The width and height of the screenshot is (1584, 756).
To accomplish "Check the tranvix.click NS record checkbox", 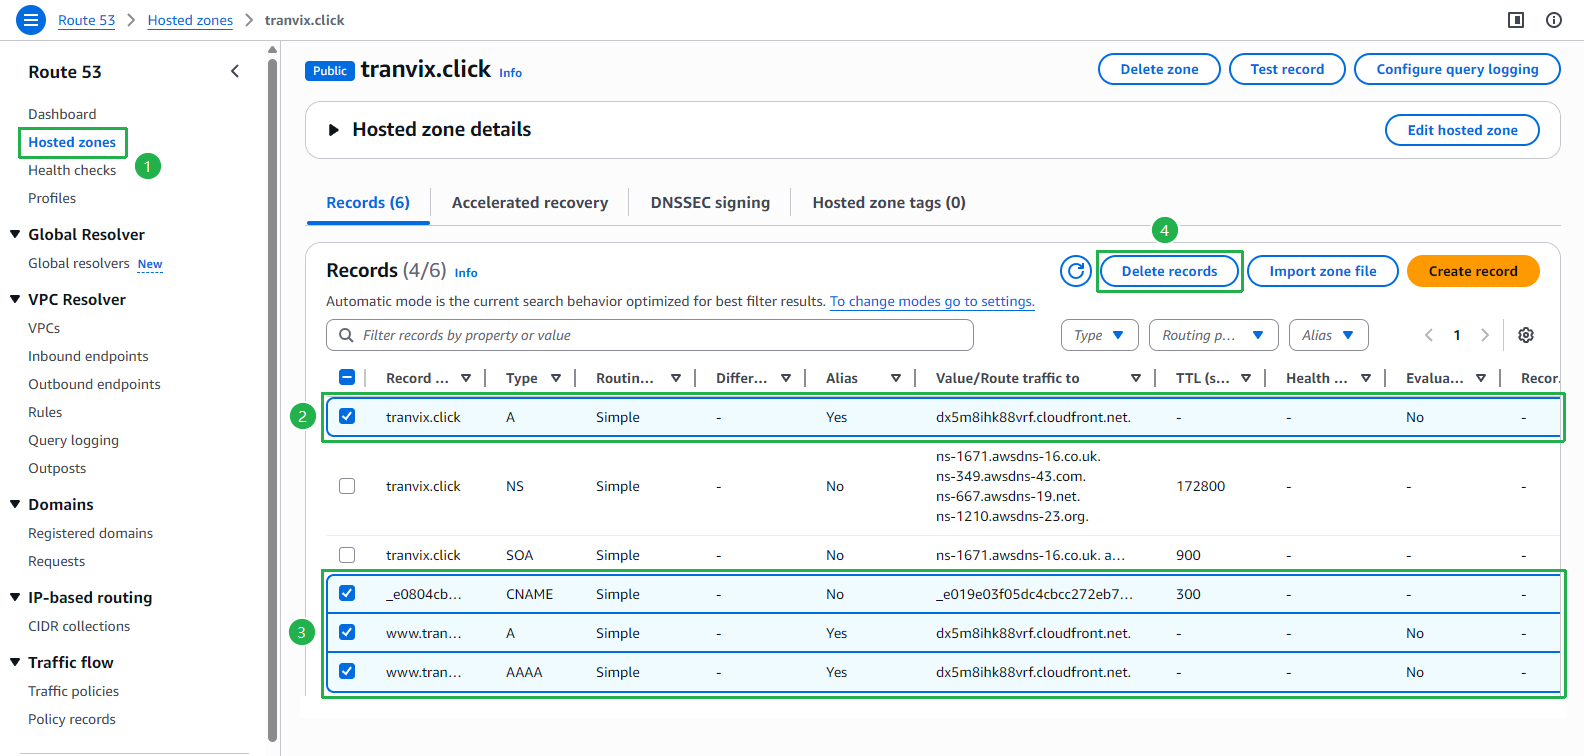I will click(347, 486).
